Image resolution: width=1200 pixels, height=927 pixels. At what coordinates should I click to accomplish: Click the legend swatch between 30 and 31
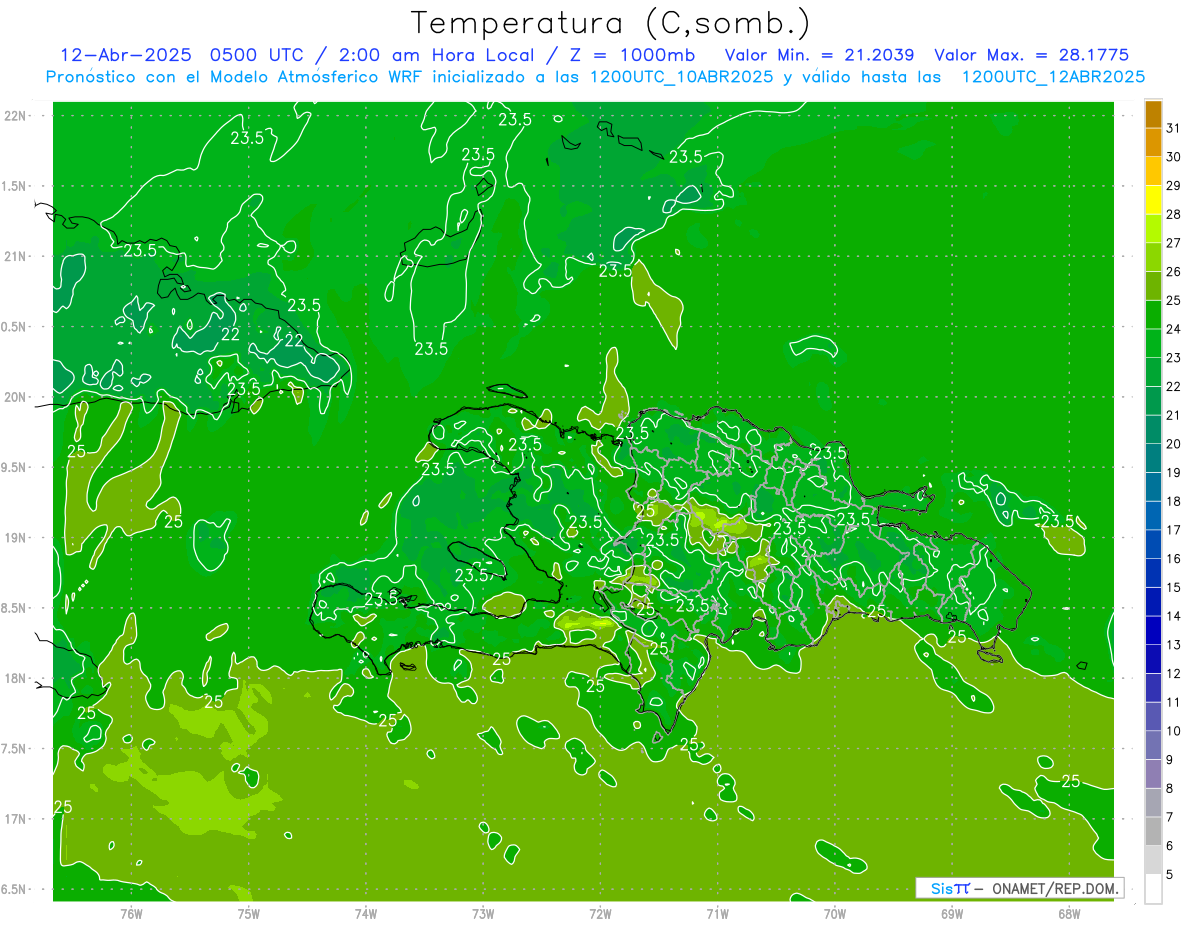click(1153, 143)
